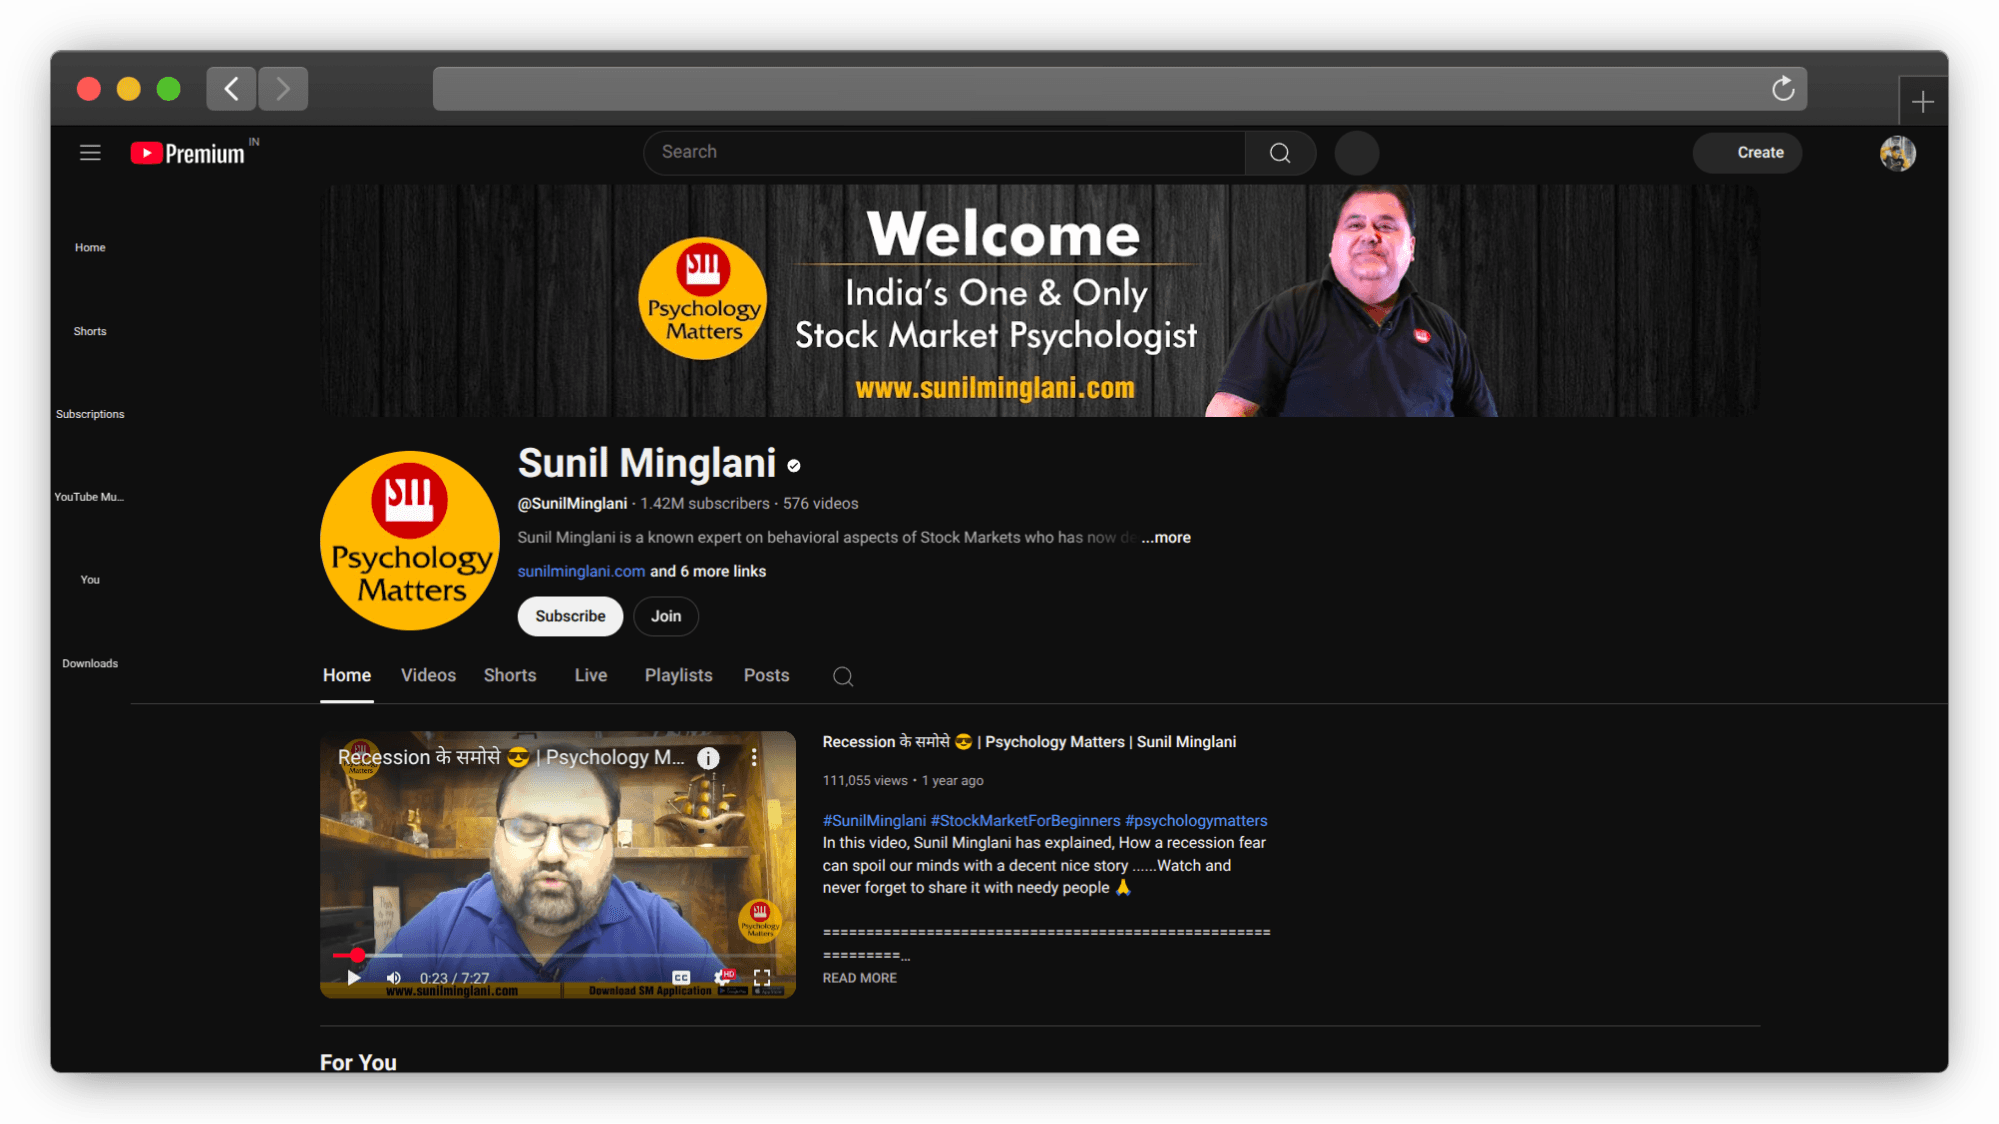Screen dimensions: 1999x1124
Task: Open Subscriptions in the sidebar
Action: point(90,415)
